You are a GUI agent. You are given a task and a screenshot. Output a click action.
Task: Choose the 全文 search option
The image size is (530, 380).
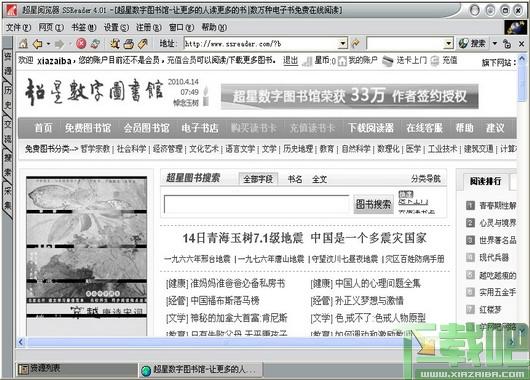(x=319, y=179)
